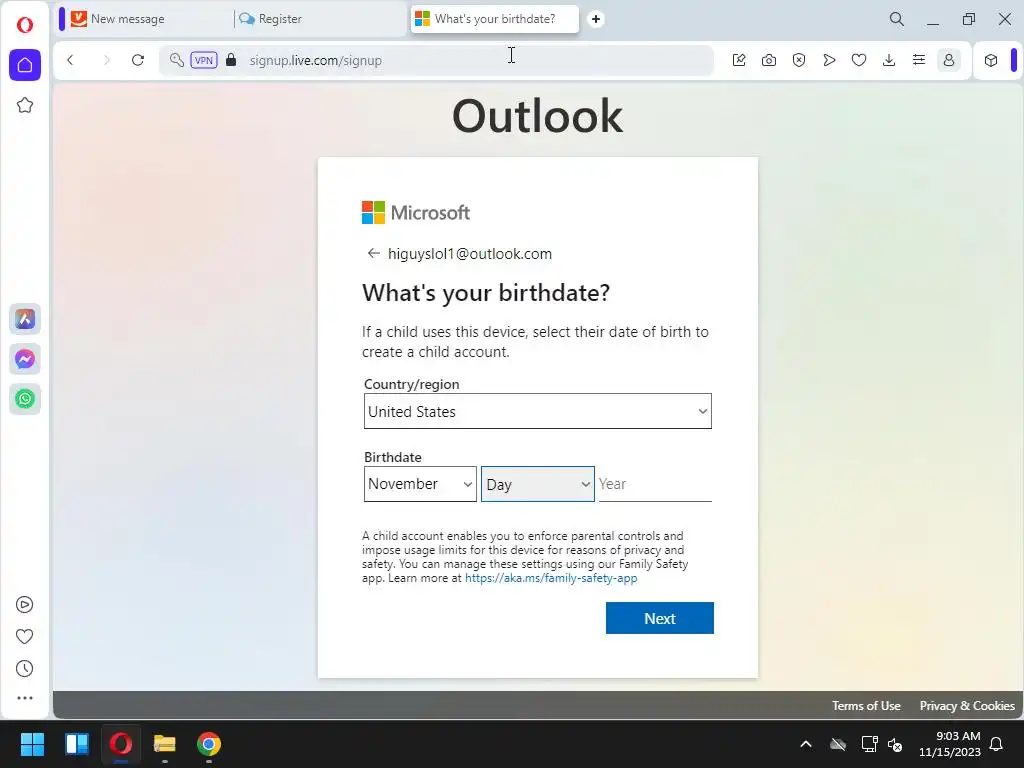
Task: Reload the signup page
Action: click(138, 60)
